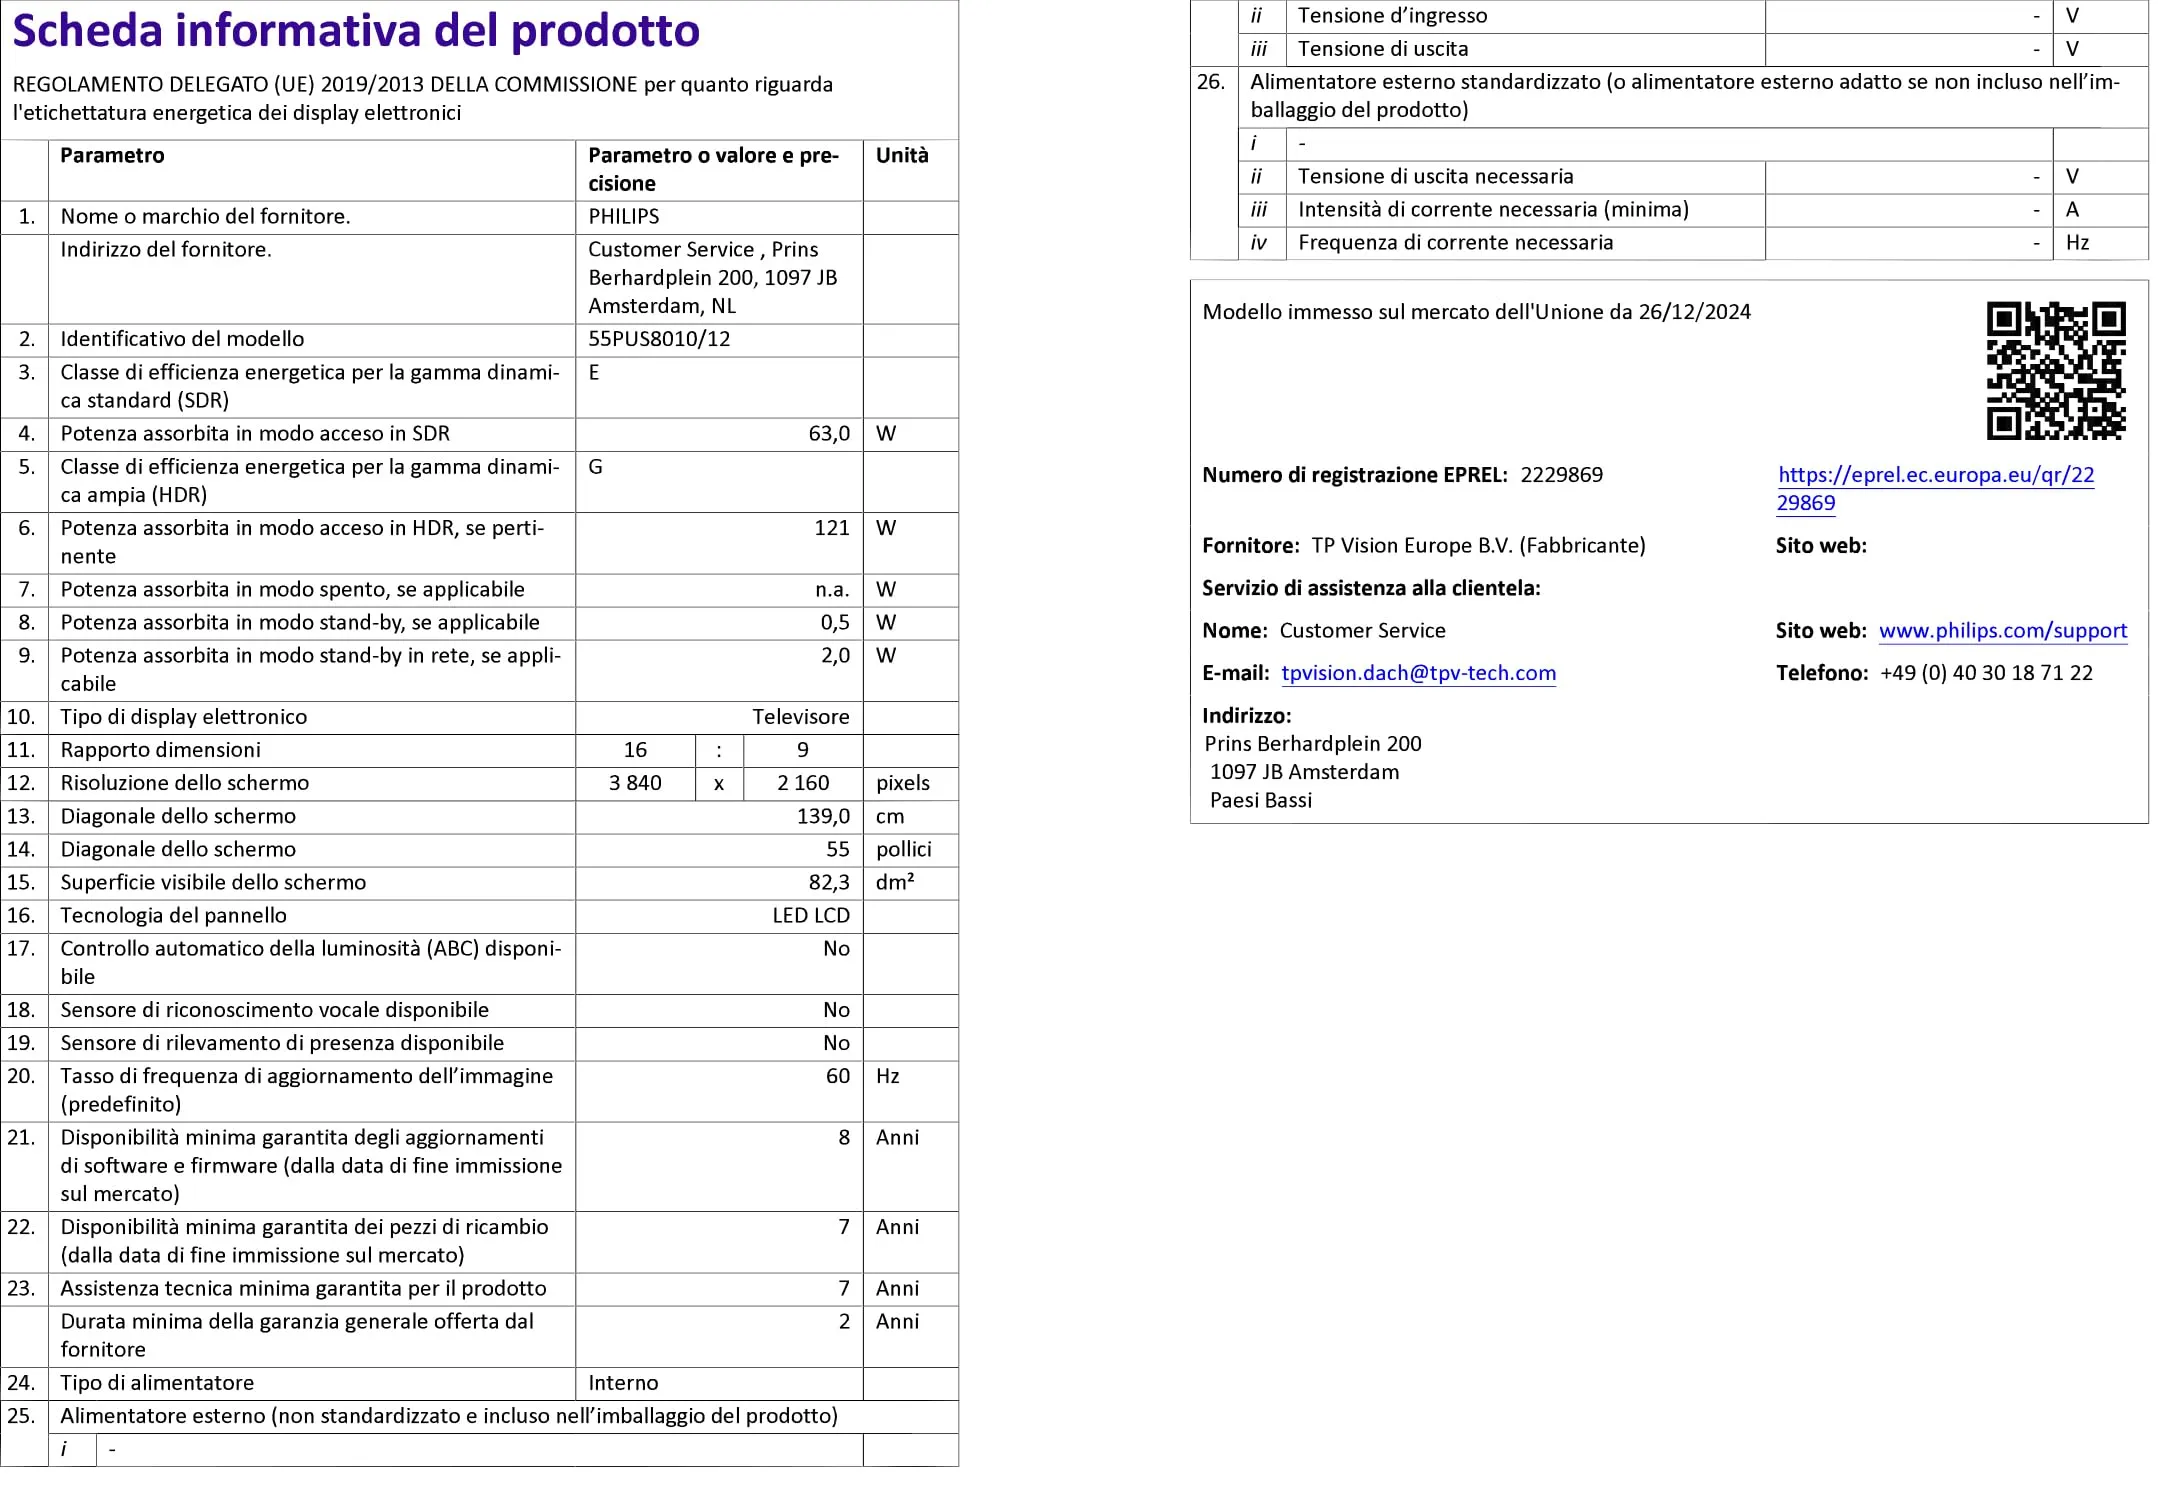Open the eprel.ec.europa.eu QR link

pyautogui.click(x=1935, y=475)
